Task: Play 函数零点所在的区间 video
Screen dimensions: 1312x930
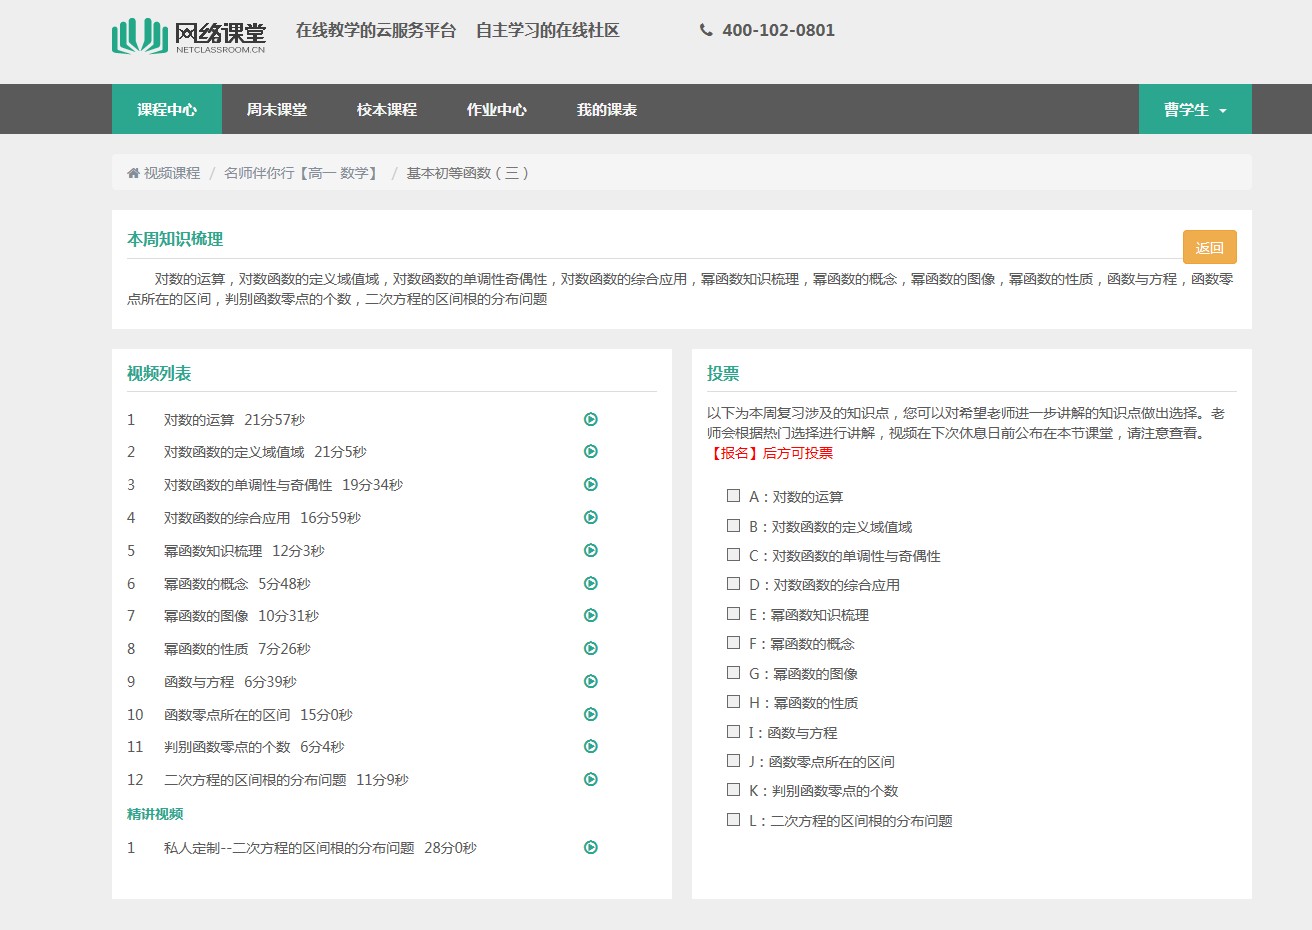Action: [591, 715]
